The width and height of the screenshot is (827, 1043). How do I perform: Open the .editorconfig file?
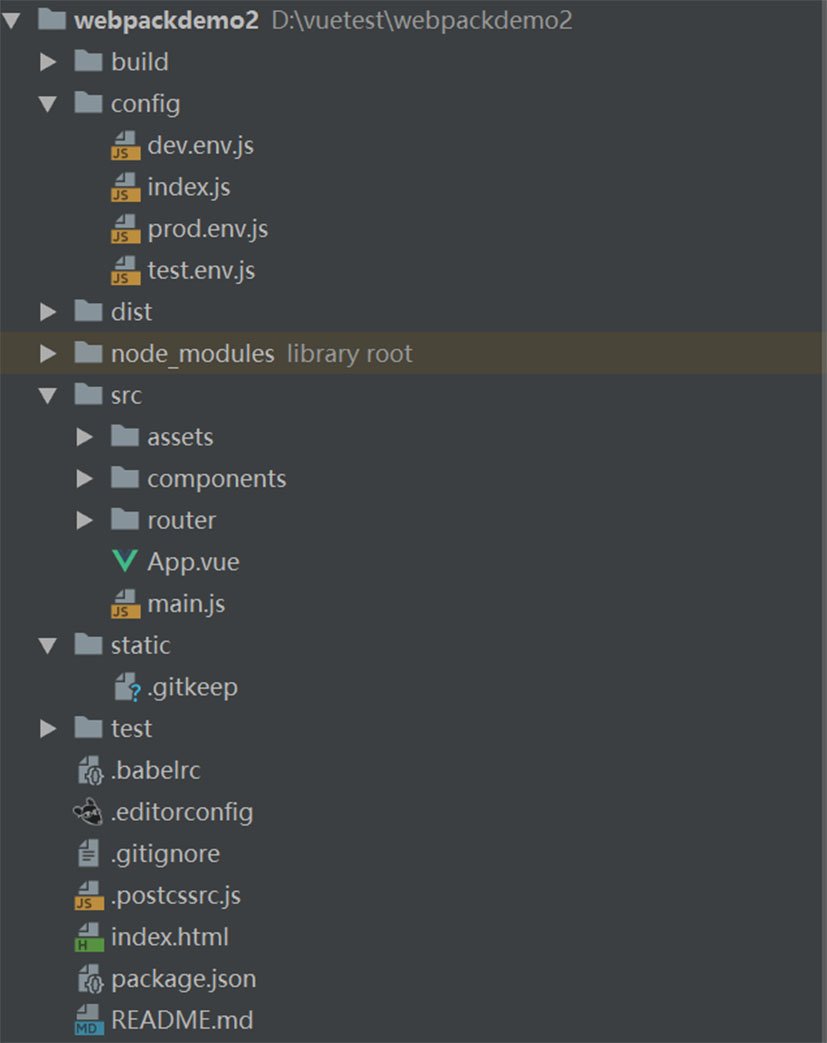point(182,812)
